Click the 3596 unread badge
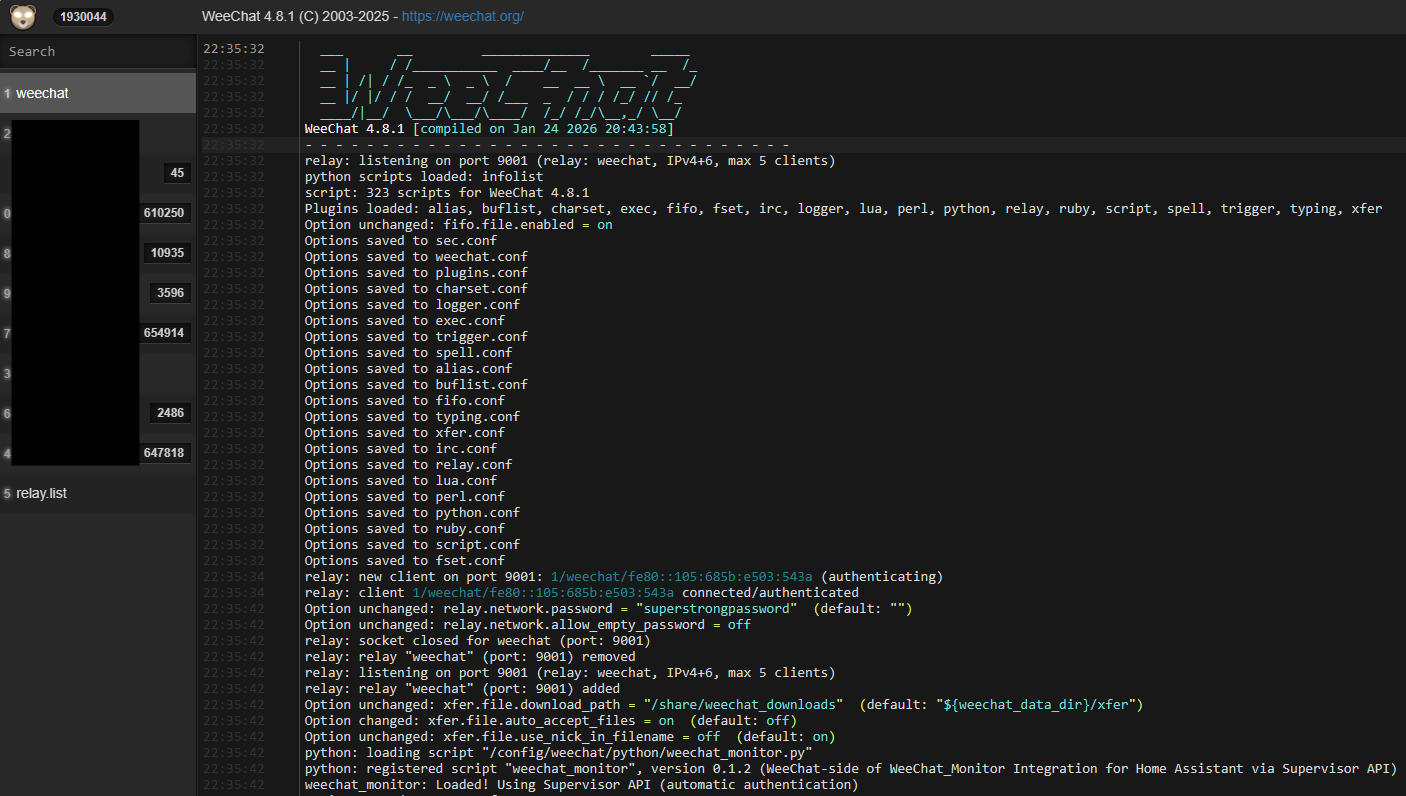The width and height of the screenshot is (1406, 796). coord(171,293)
